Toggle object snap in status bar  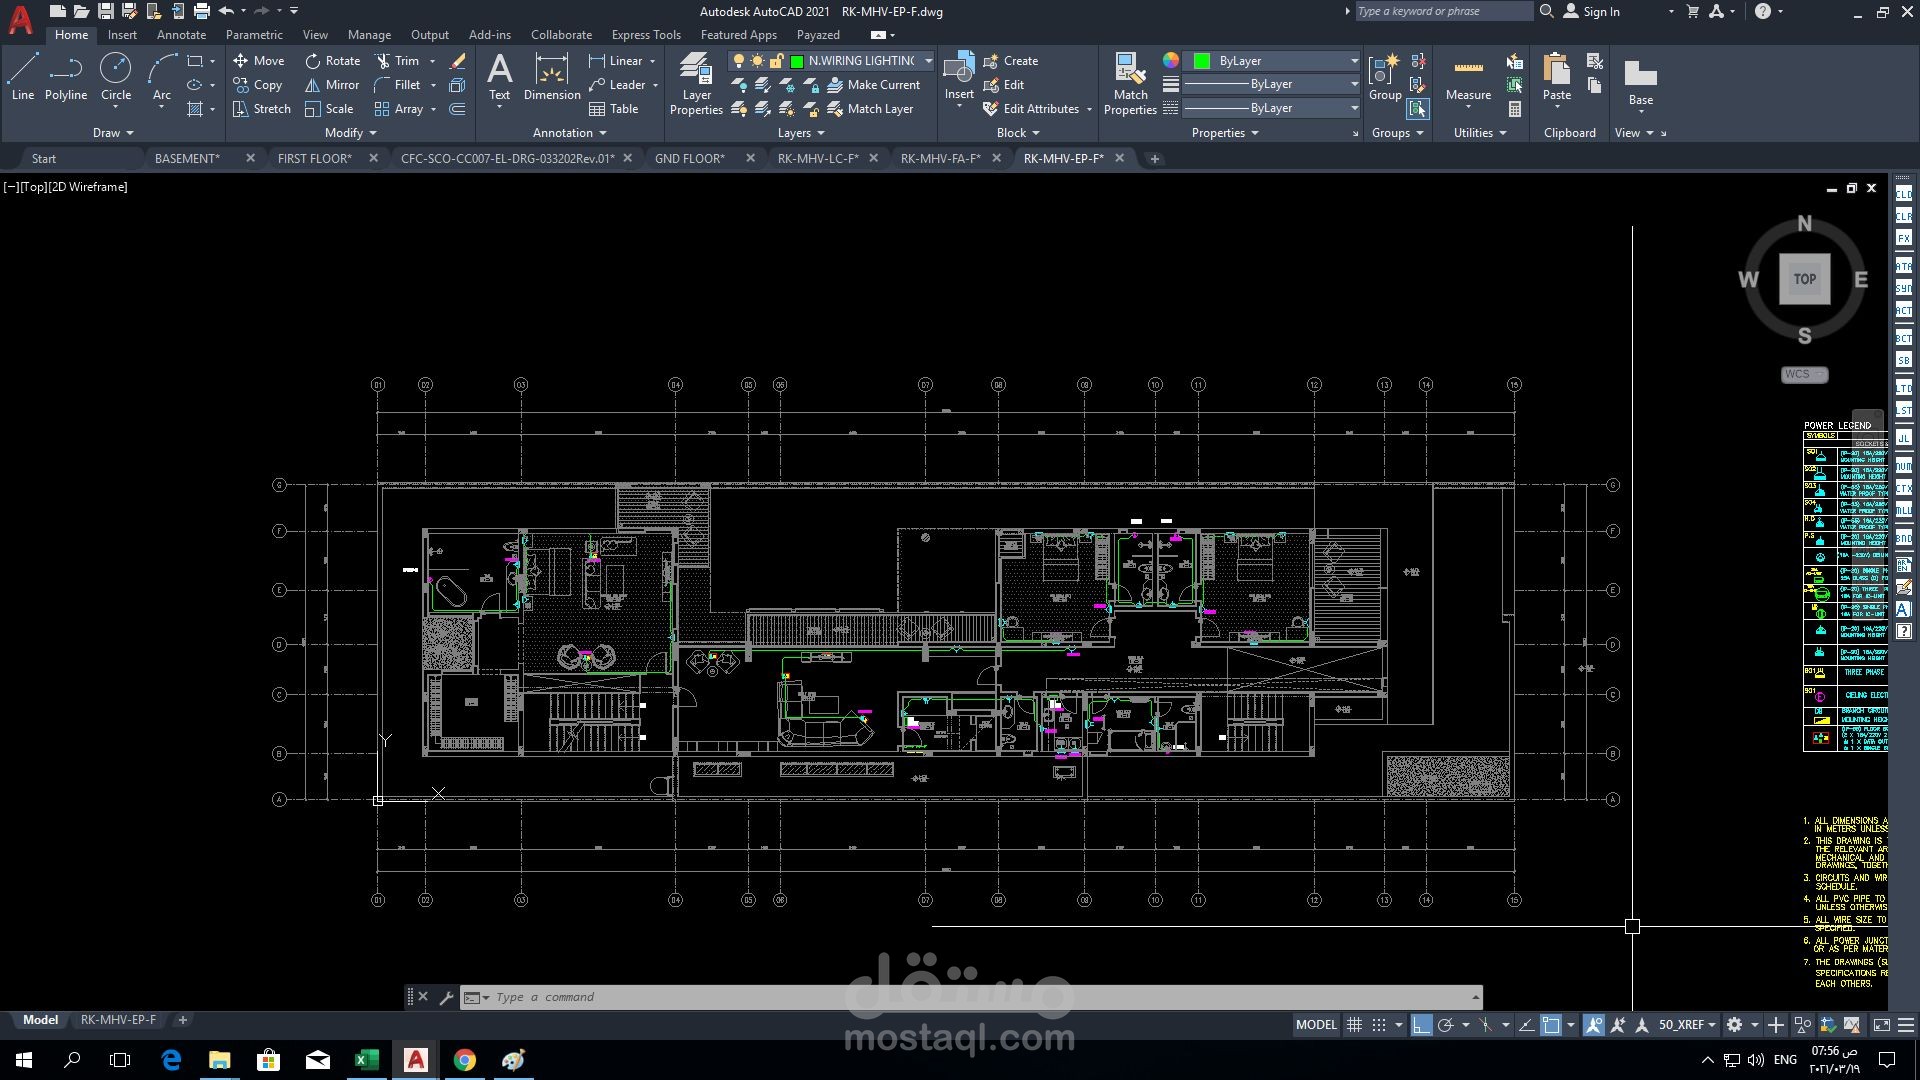point(1551,1025)
